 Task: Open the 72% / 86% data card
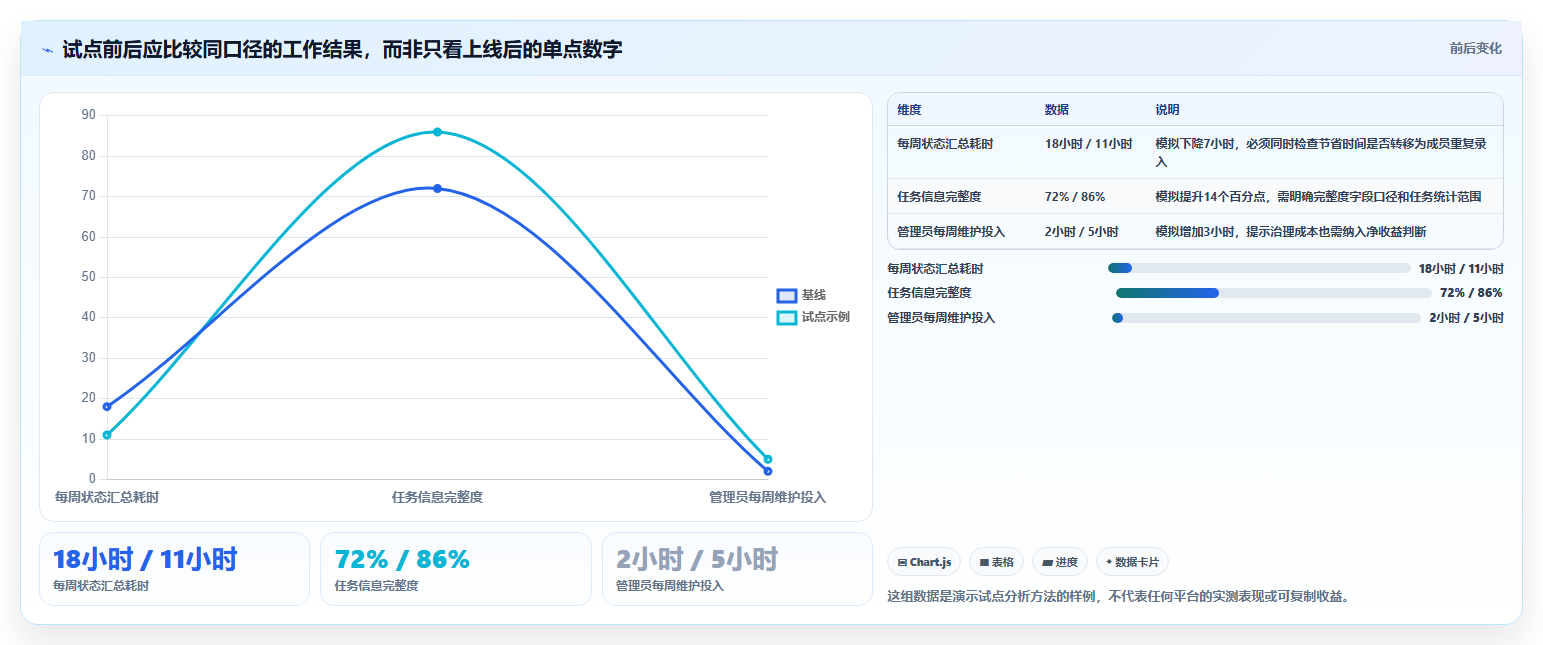coord(456,569)
